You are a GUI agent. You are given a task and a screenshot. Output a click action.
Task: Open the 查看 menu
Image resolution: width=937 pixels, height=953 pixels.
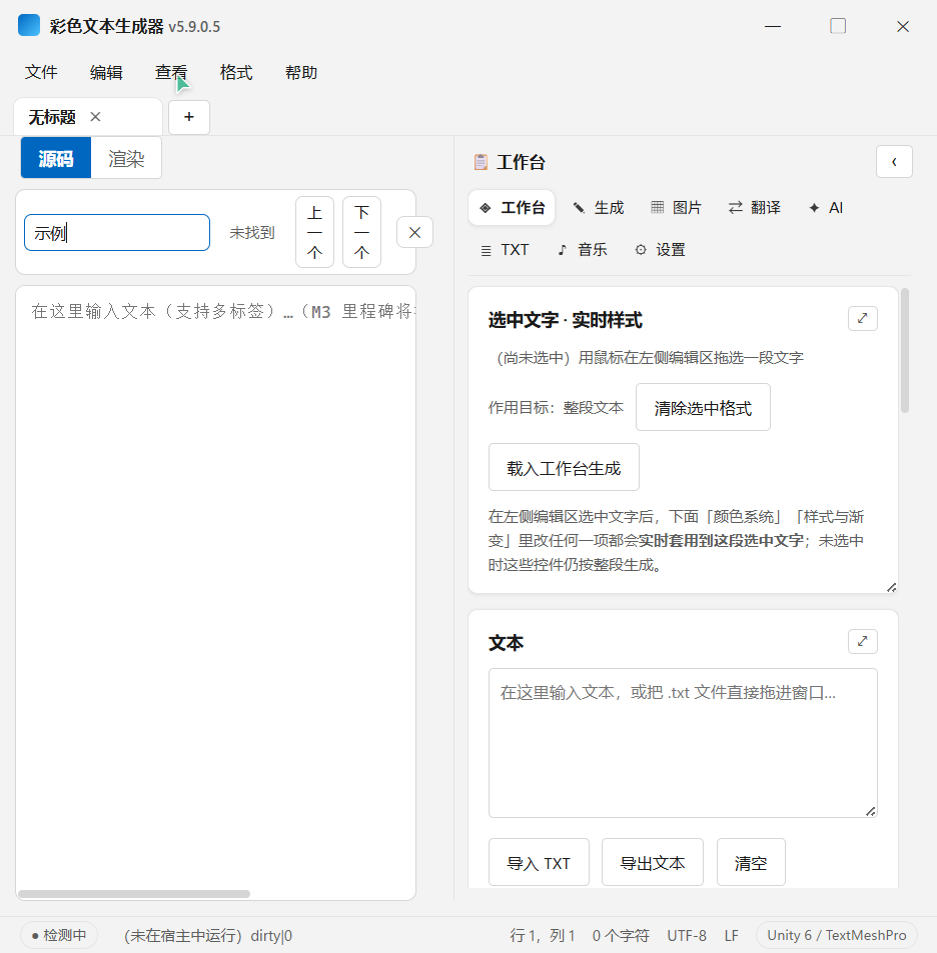click(171, 72)
